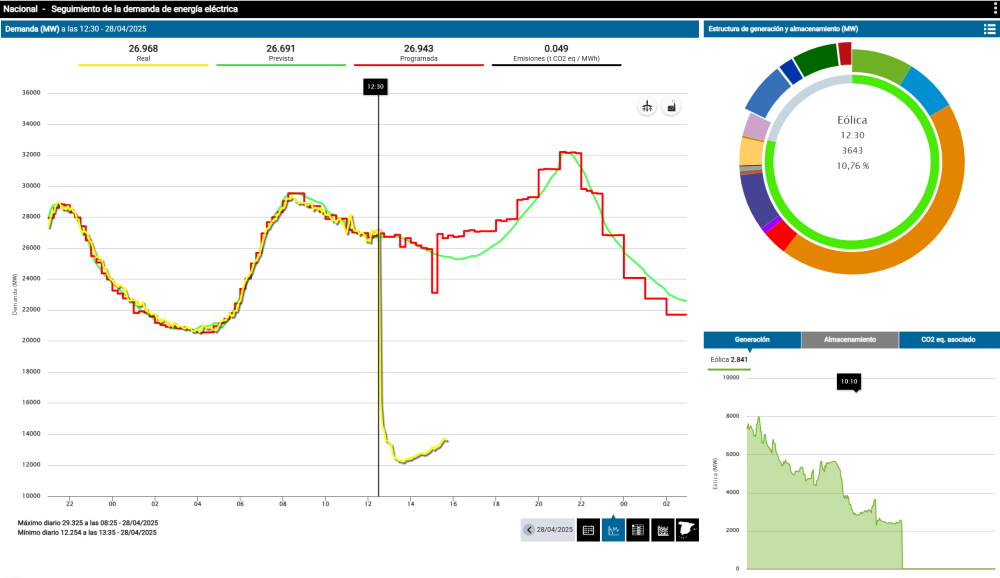Screen dimensions: 1000x578
Task: Open the generation structure list icon
Action: 989,29
